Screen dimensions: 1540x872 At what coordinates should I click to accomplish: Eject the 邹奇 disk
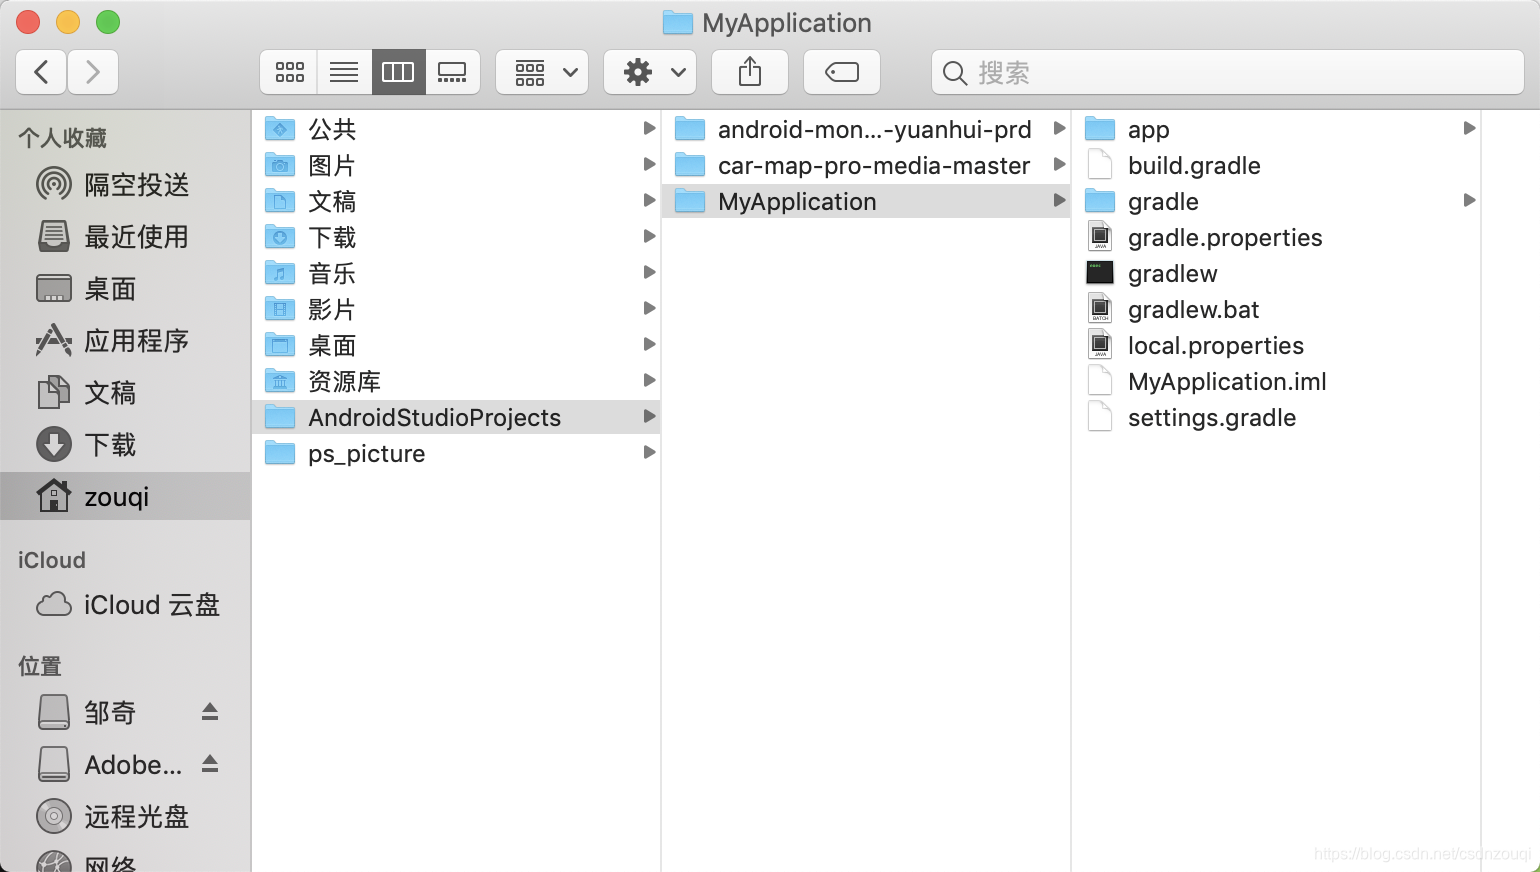pyautogui.click(x=210, y=712)
